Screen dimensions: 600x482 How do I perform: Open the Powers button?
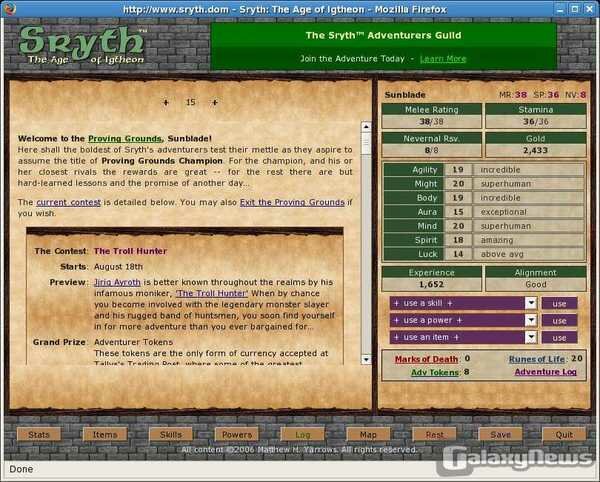pyautogui.click(x=237, y=435)
